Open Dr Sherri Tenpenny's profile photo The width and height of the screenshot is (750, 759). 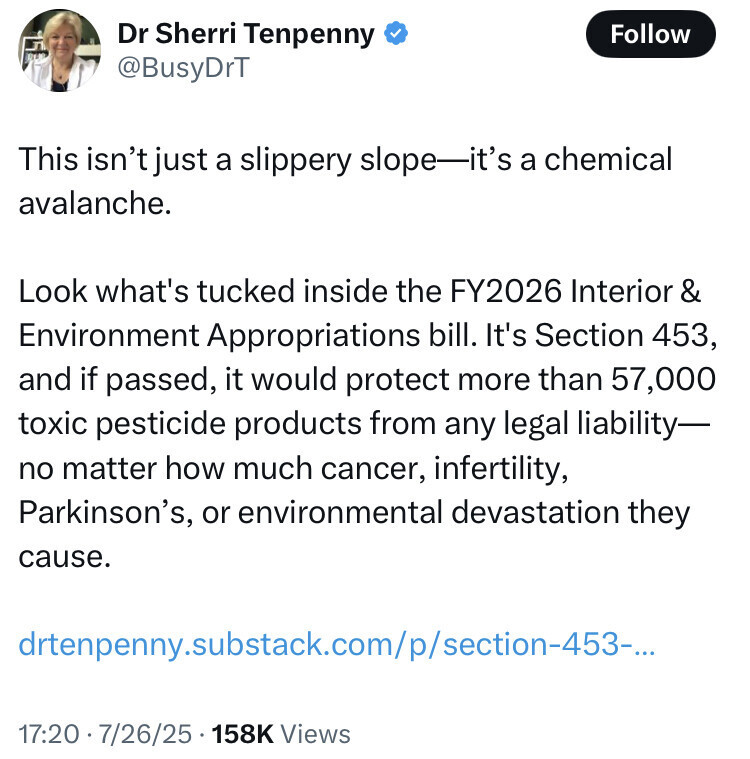point(60,50)
